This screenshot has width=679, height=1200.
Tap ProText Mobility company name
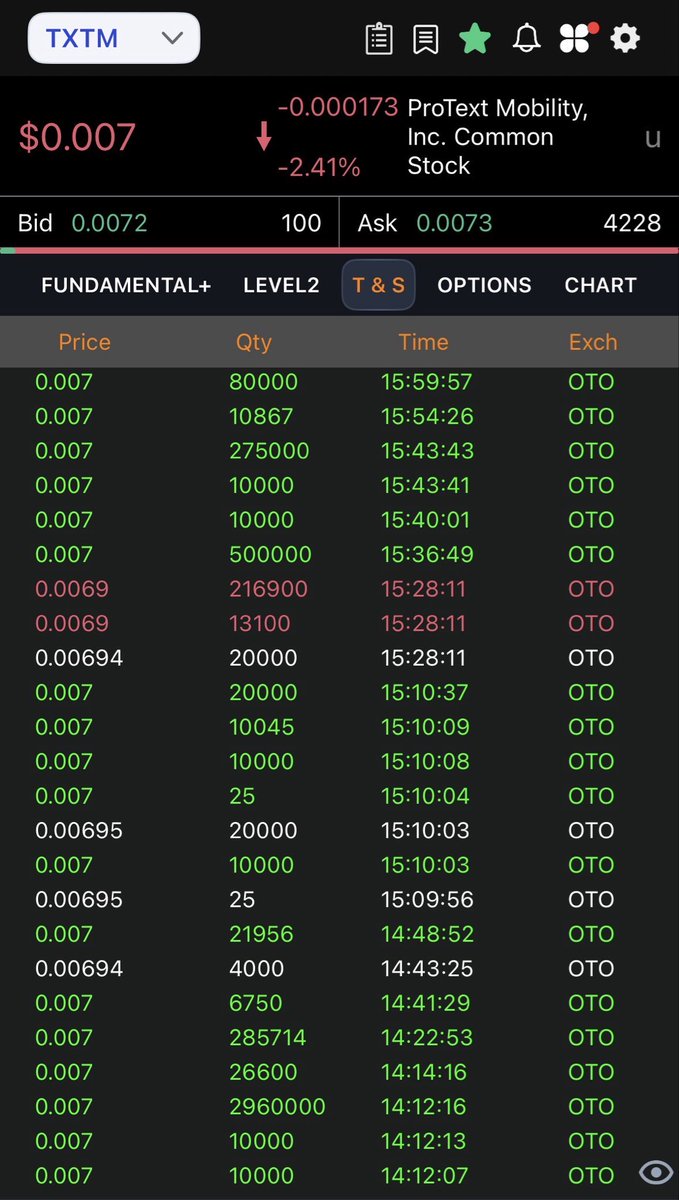[x=498, y=137]
